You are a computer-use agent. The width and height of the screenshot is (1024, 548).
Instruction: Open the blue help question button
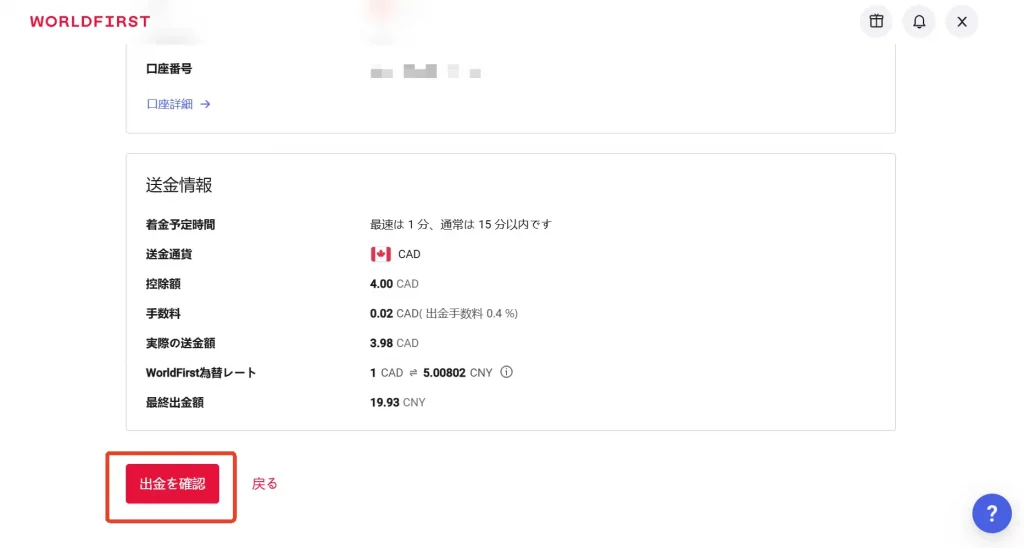coord(991,513)
